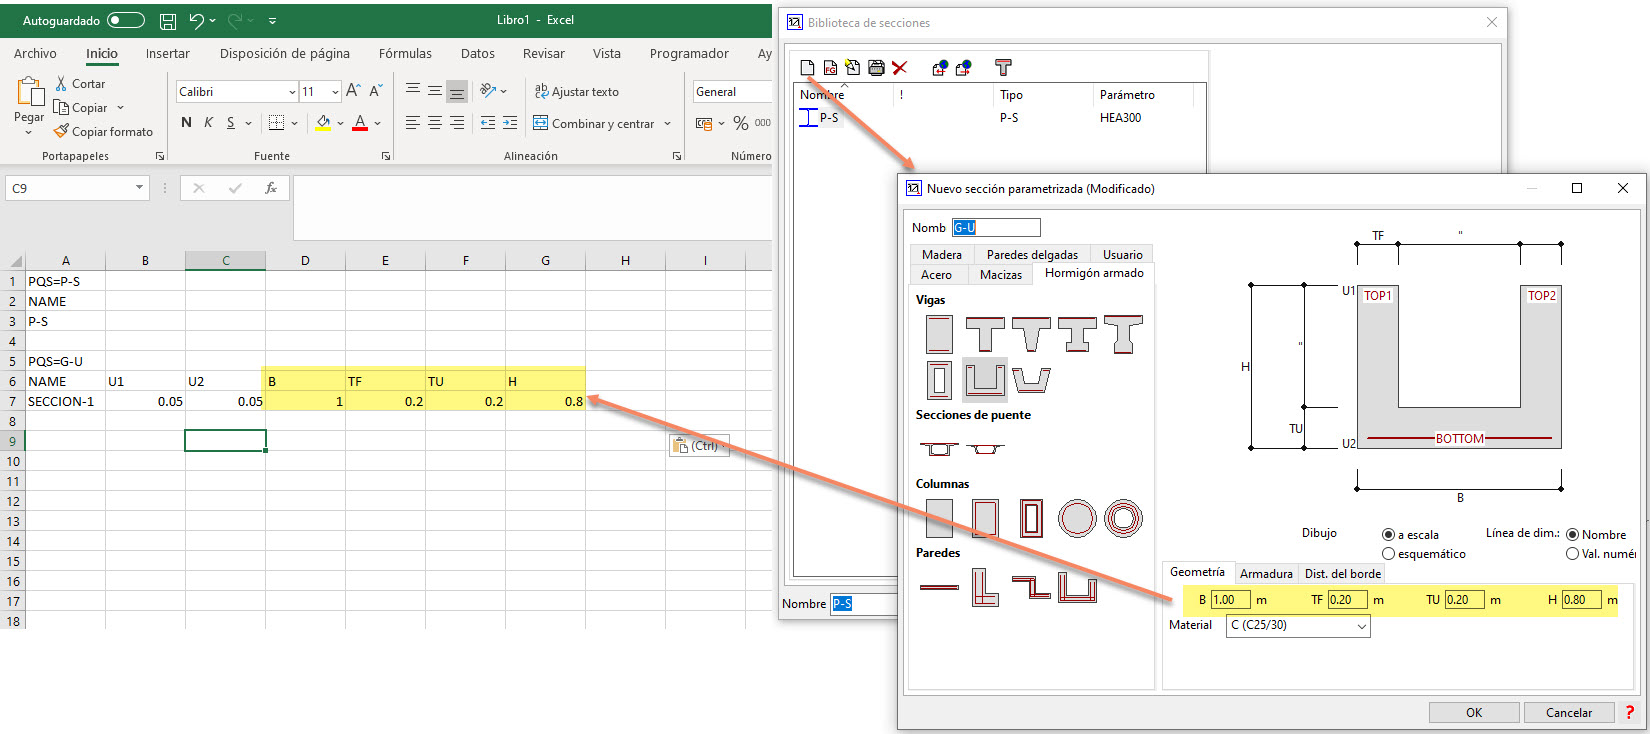Open the Material dropdown C (C25/30)

click(1298, 626)
